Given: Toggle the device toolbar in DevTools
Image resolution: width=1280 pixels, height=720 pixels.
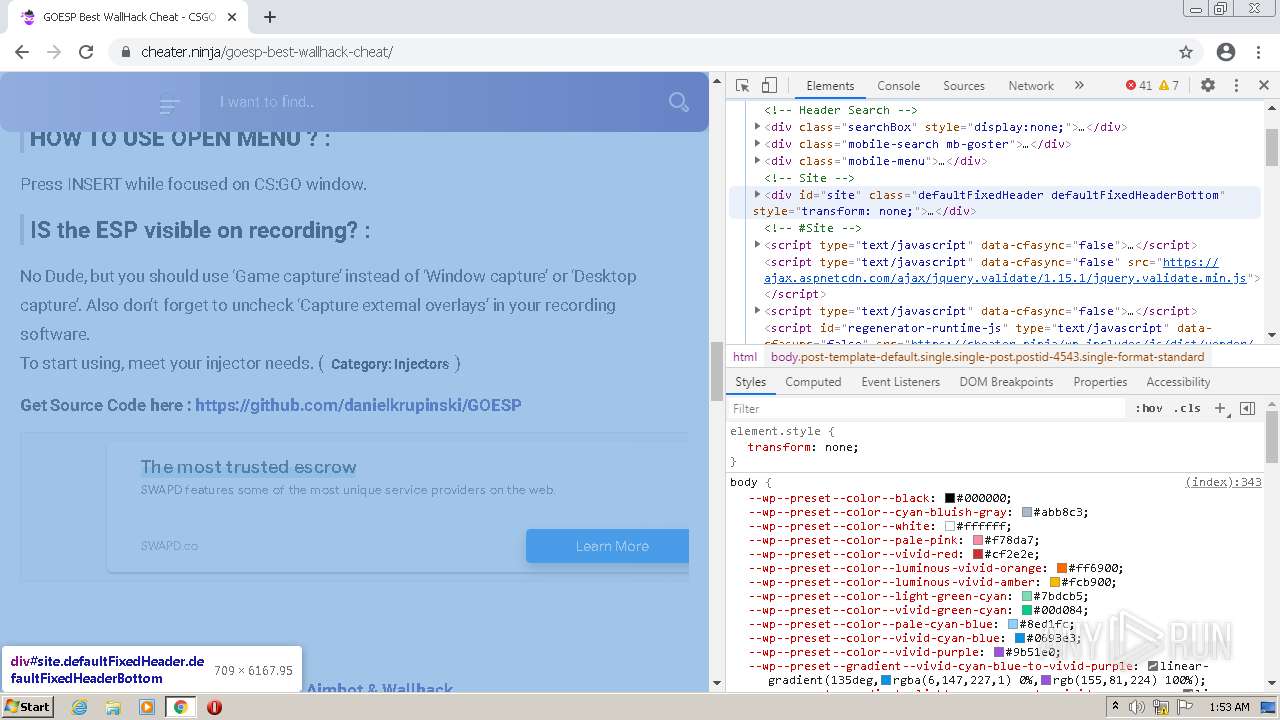Looking at the screenshot, I should [x=769, y=86].
